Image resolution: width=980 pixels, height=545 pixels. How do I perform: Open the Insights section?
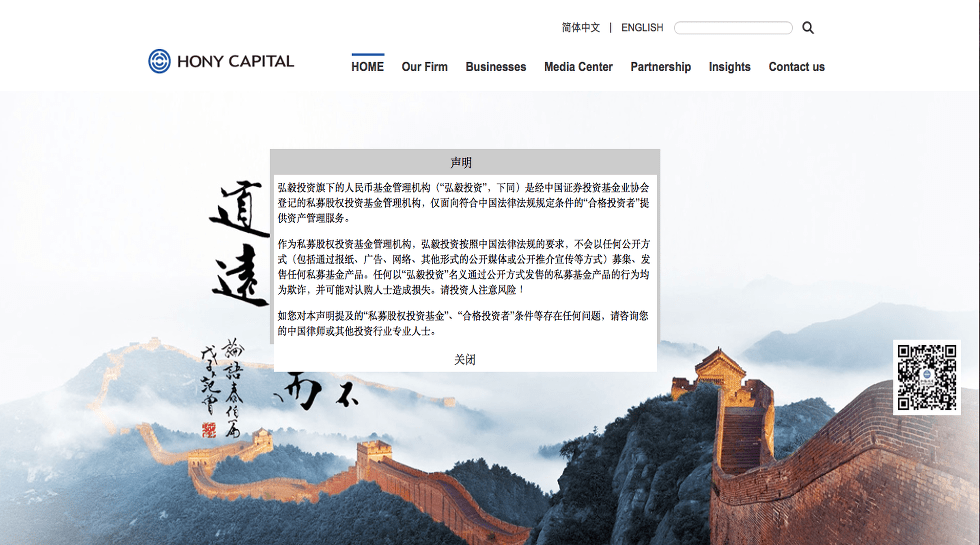tap(729, 67)
